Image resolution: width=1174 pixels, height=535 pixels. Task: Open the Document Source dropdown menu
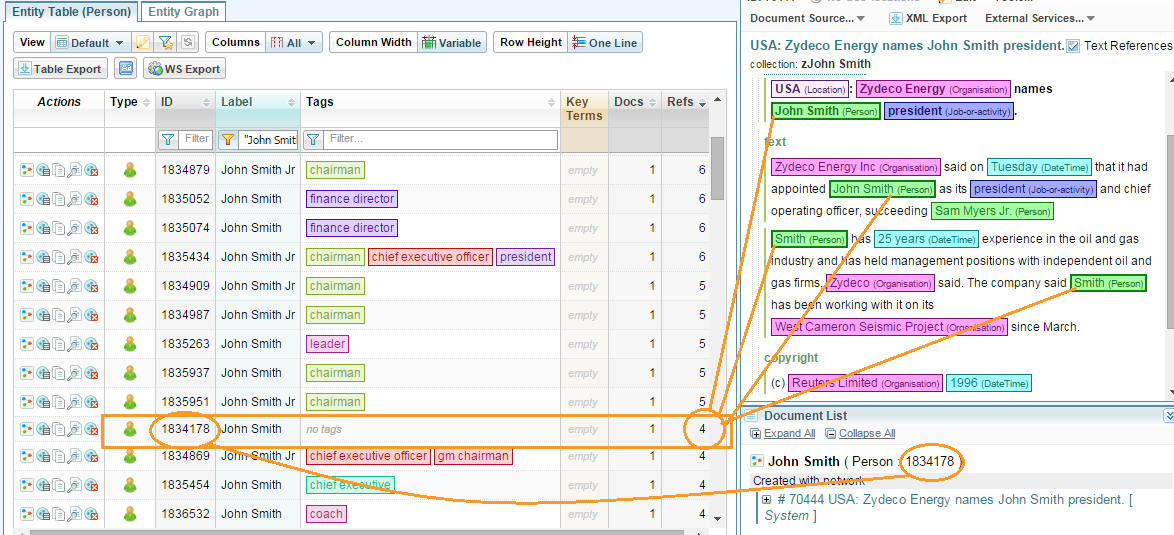click(808, 18)
